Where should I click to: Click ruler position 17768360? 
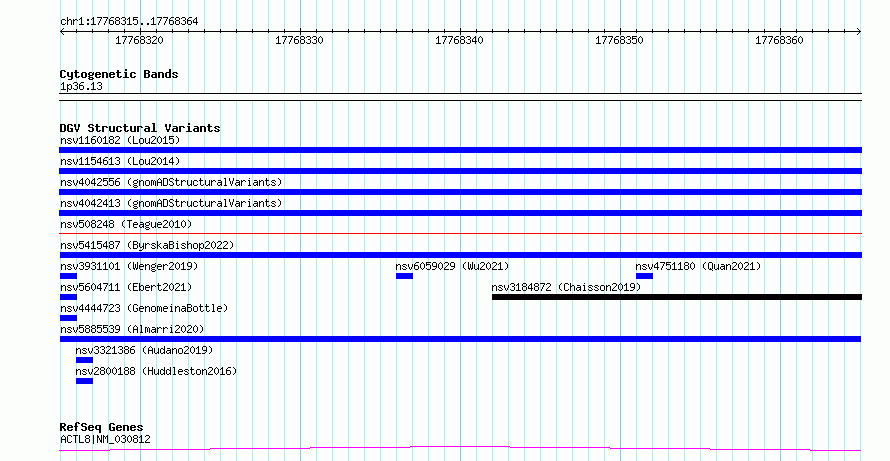[x=780, y=40]
